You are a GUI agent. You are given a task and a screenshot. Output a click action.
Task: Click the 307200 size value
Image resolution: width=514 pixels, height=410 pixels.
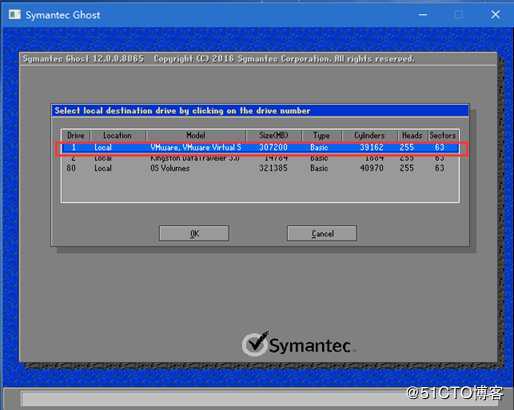point(273,147)
